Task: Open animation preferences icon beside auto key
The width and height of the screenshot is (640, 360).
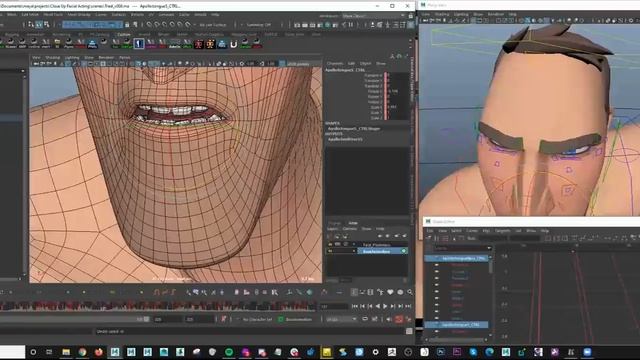Action: pos(408,319)
